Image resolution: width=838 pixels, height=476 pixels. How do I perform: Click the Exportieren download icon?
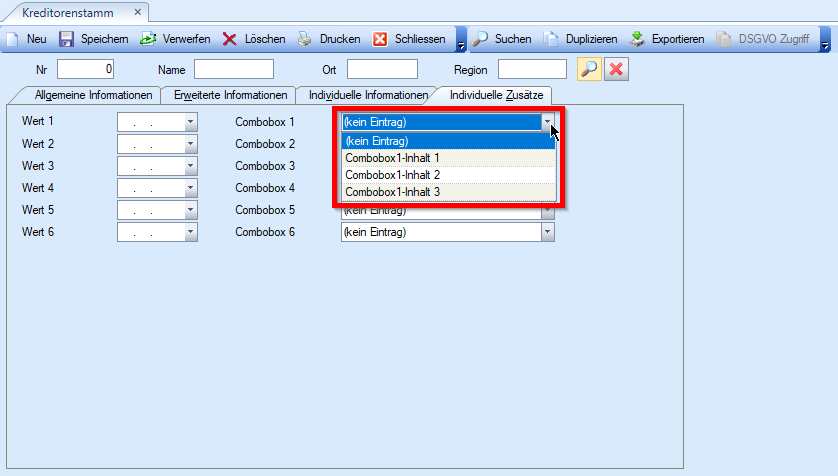click(x=637, y=39)
